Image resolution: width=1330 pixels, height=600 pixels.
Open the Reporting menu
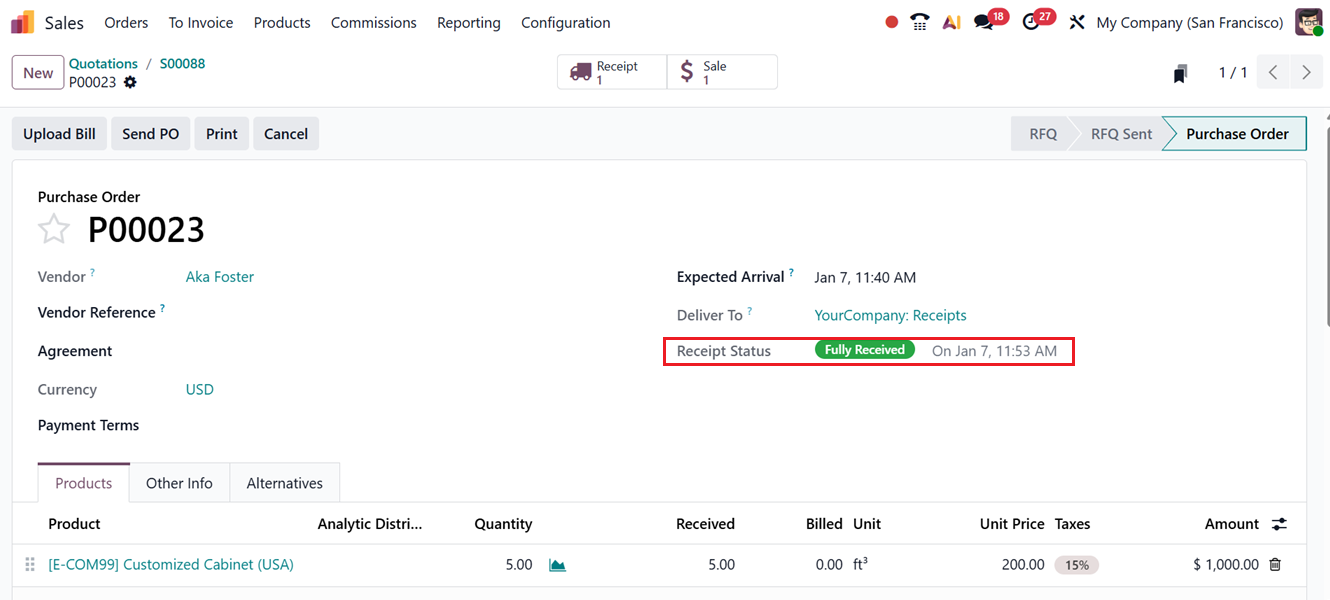pos(468,22)
